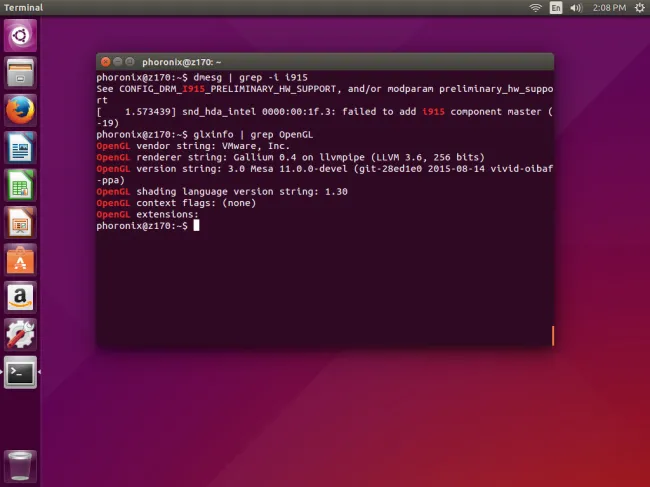Launch LibreOffice Writer
650x487 pixels.
20,148
